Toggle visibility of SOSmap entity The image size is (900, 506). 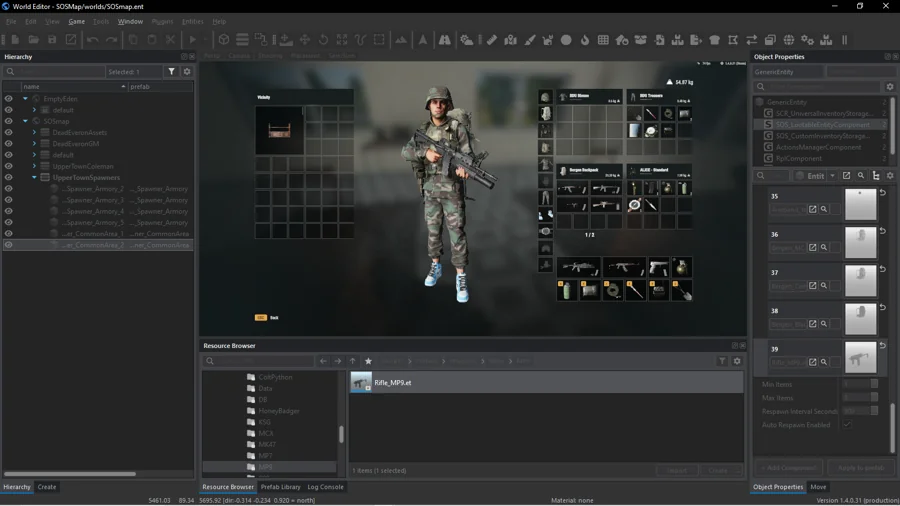(x=9, y=121)
